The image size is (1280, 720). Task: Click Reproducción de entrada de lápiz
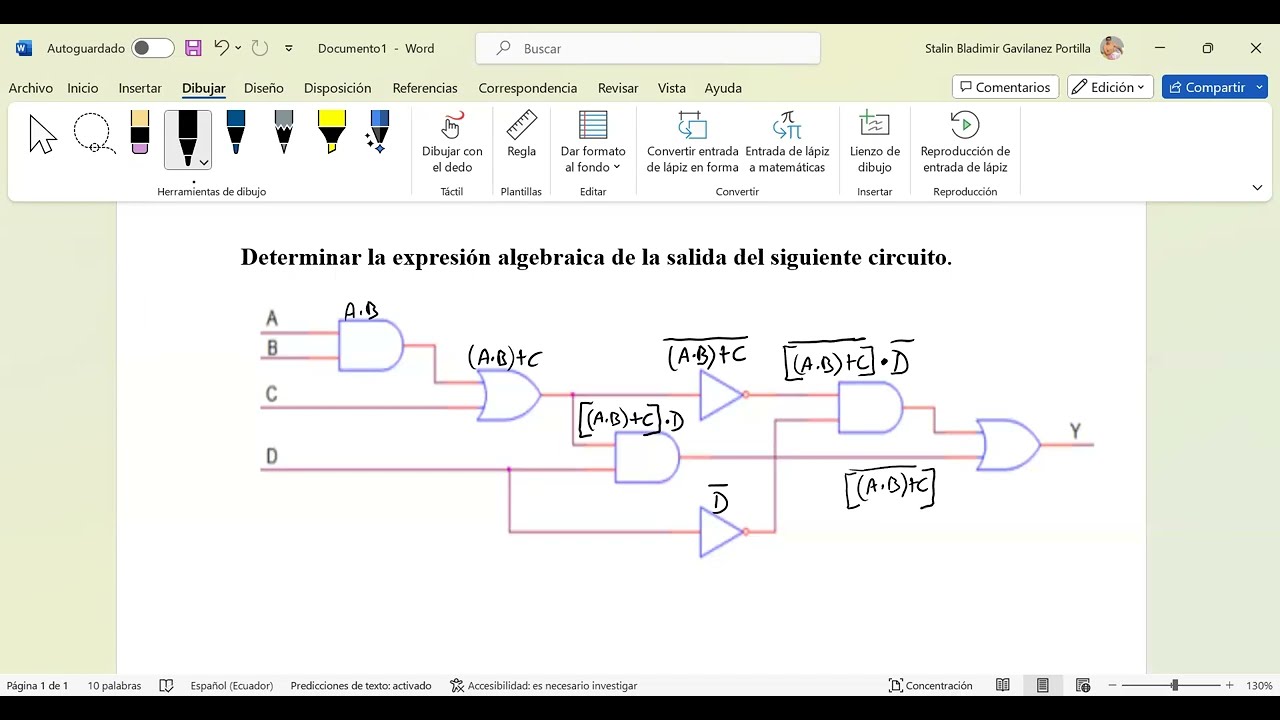click(965, 143)
